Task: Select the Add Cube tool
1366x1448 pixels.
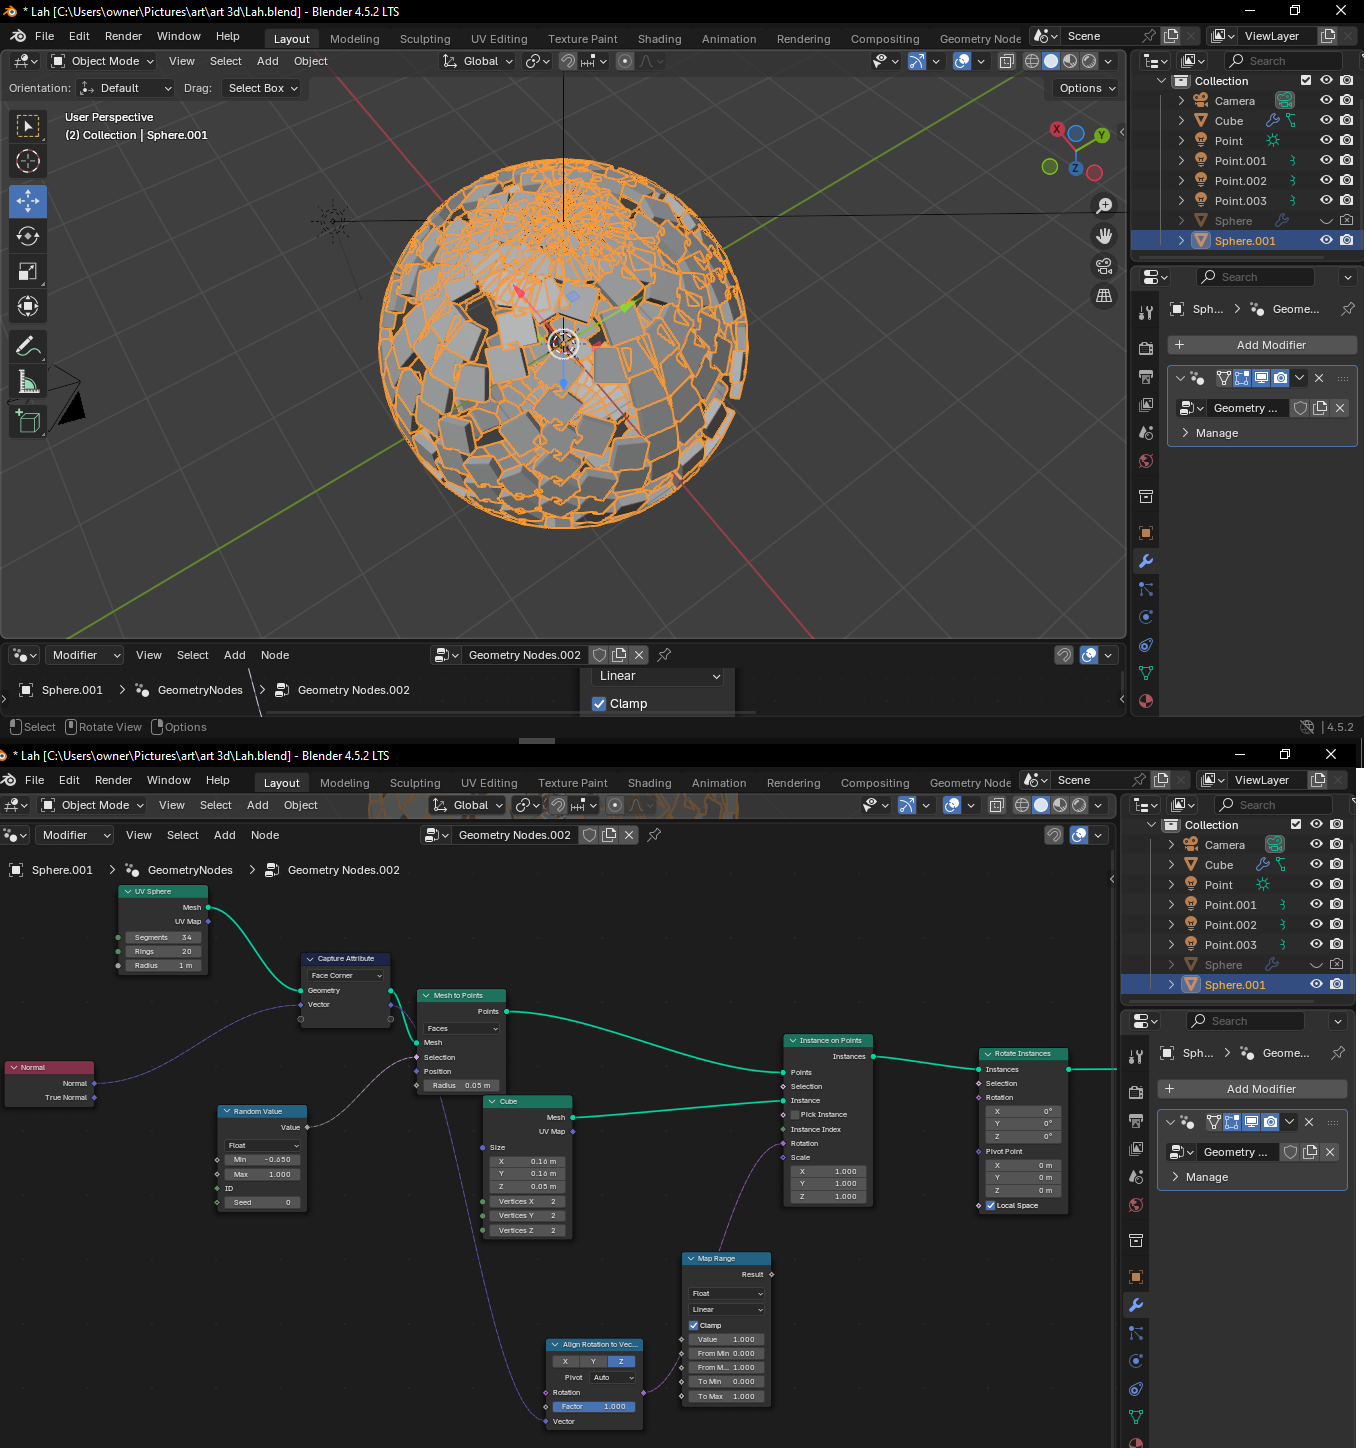Action: (28, 421)
